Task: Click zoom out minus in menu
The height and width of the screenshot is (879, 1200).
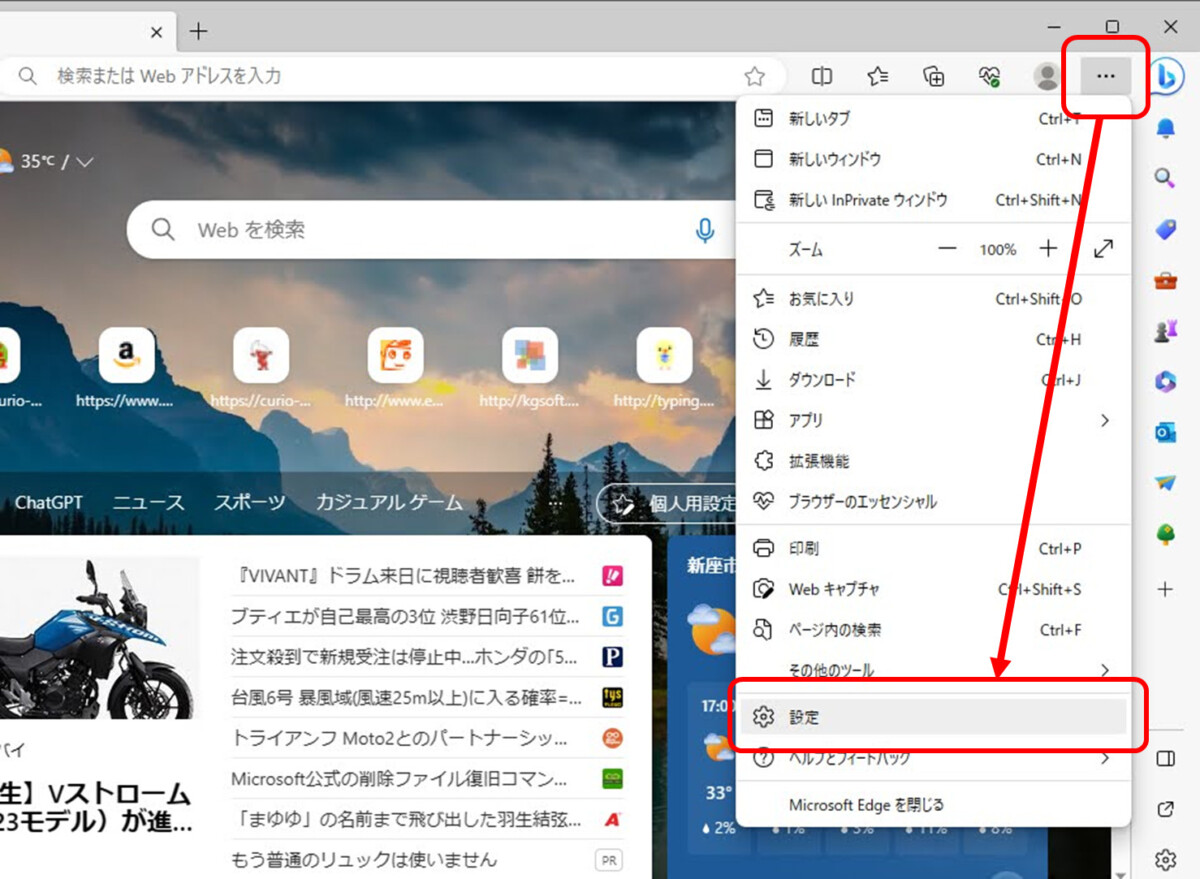Action: (x=947, y=249)
